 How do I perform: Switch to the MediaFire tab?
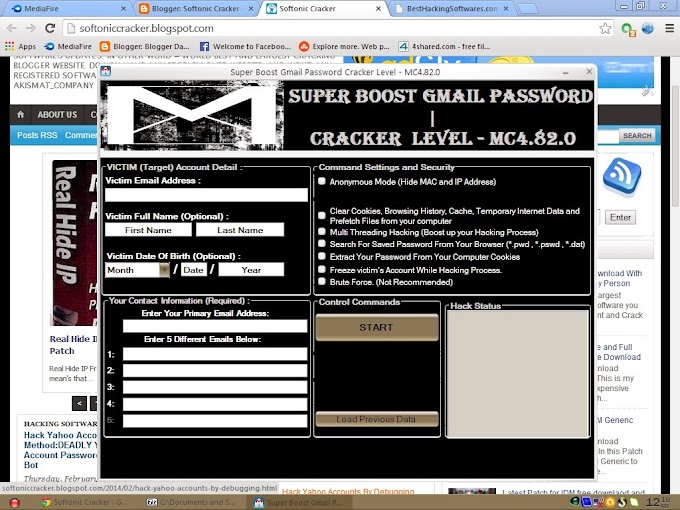click(65, 8)
